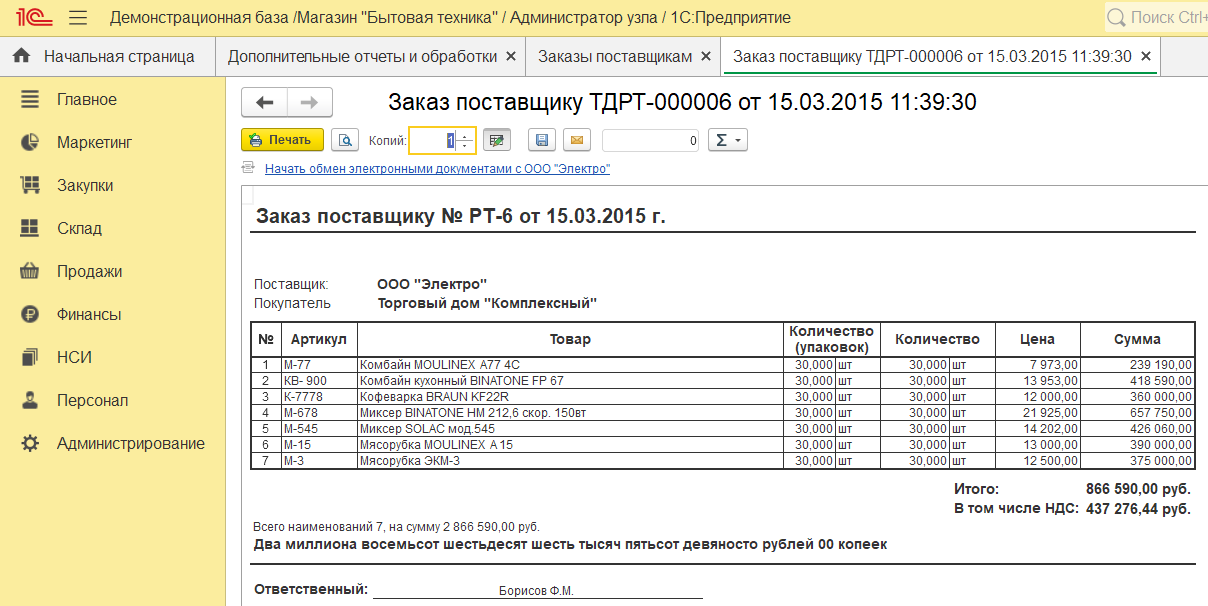Click the document title Заказ поставщику № РТ-6

click(x=461, y=216)
